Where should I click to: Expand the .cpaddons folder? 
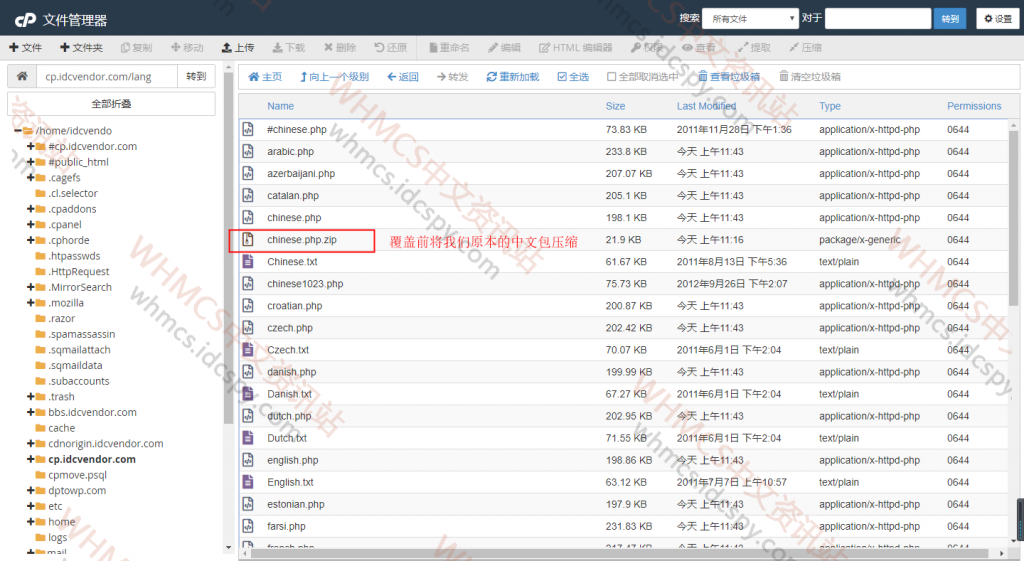(30, 209)
